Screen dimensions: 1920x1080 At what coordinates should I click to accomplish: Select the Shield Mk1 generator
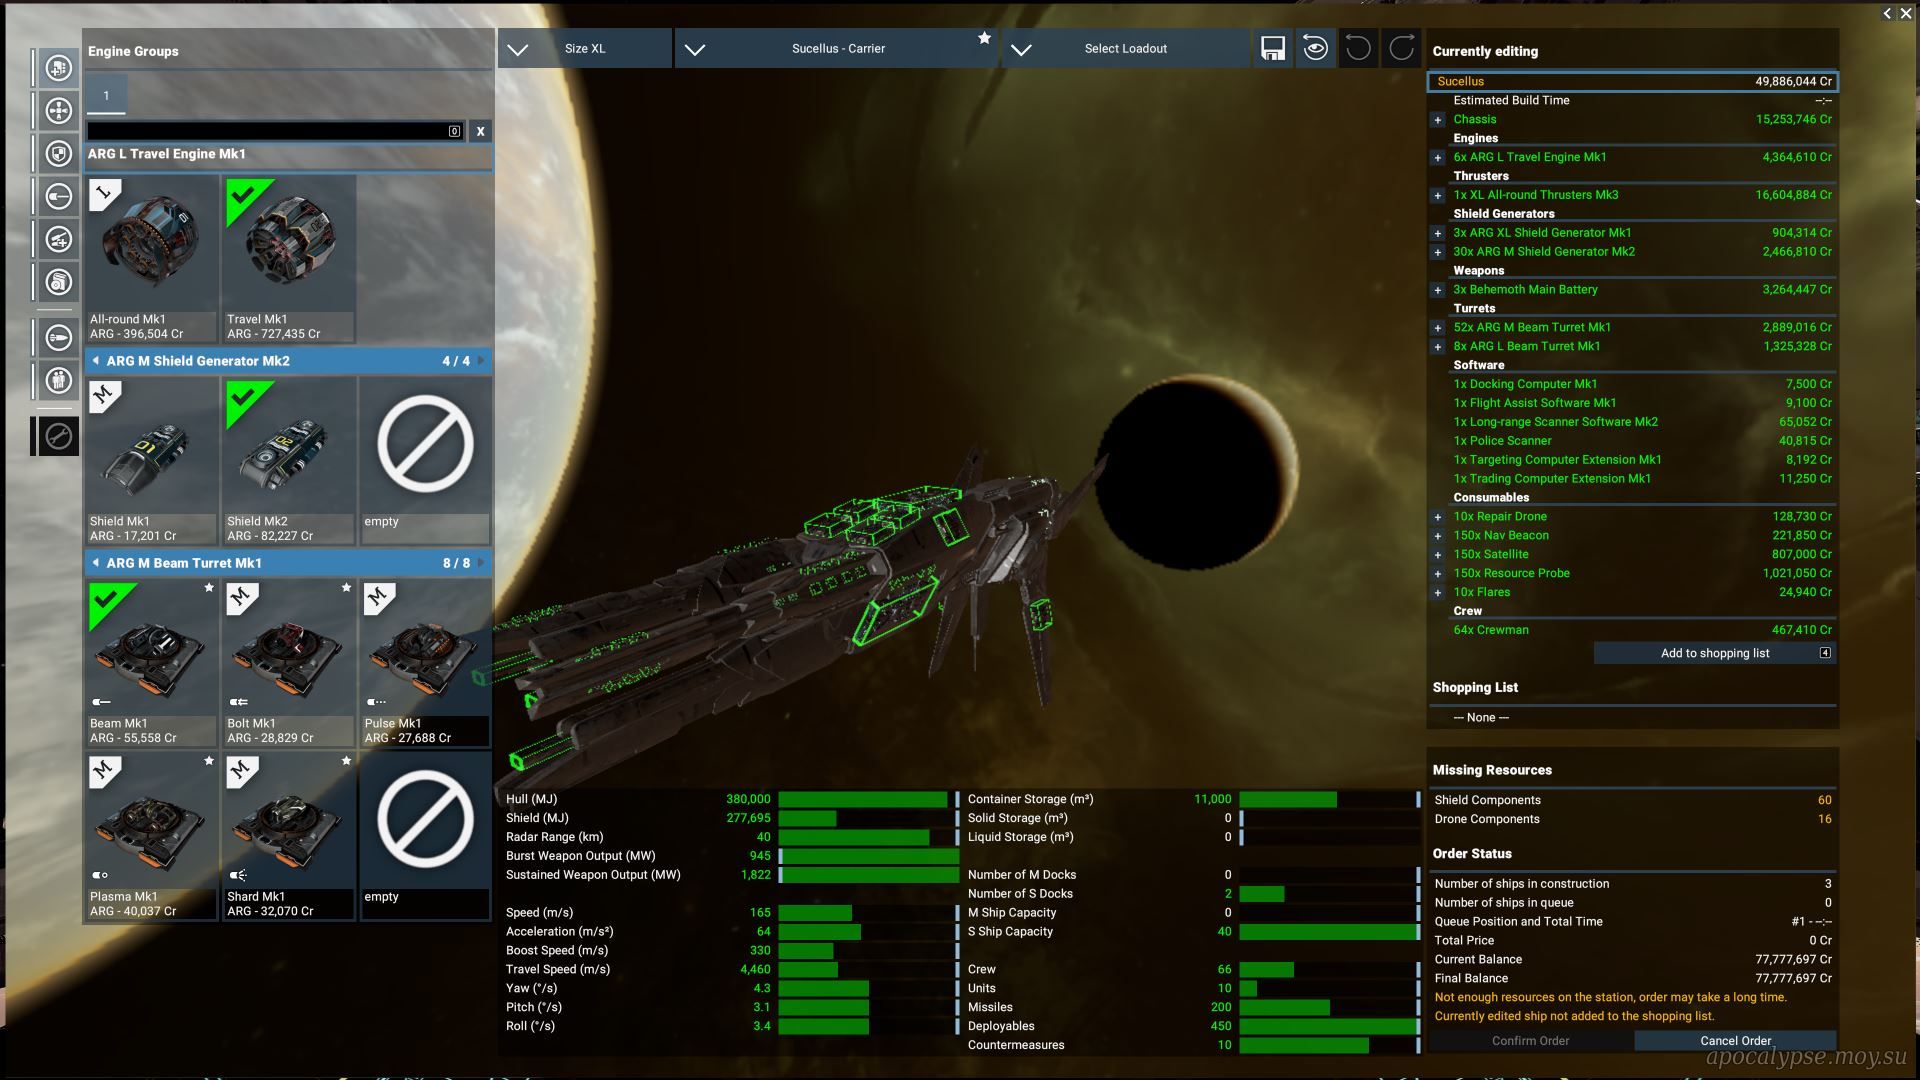152,461
